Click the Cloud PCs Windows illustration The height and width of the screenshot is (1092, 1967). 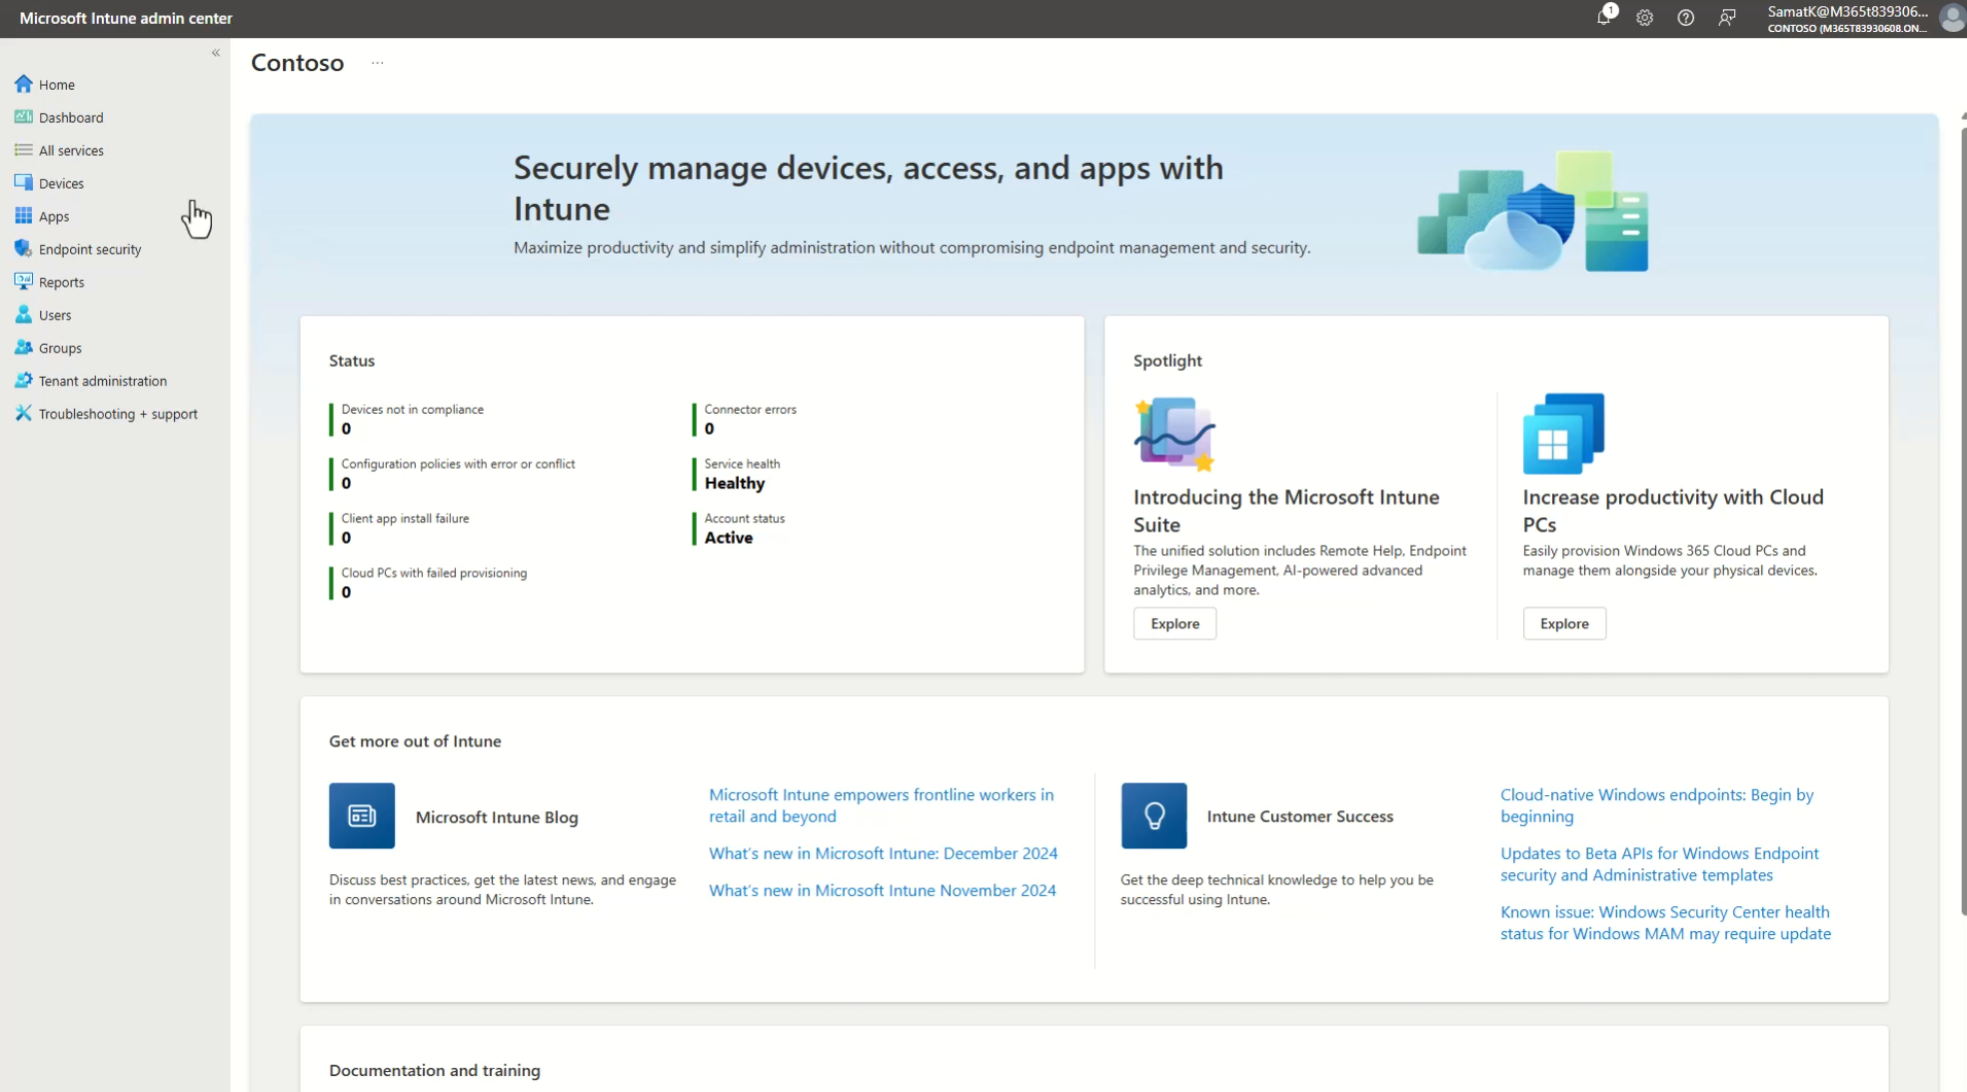click(1564, 434)
